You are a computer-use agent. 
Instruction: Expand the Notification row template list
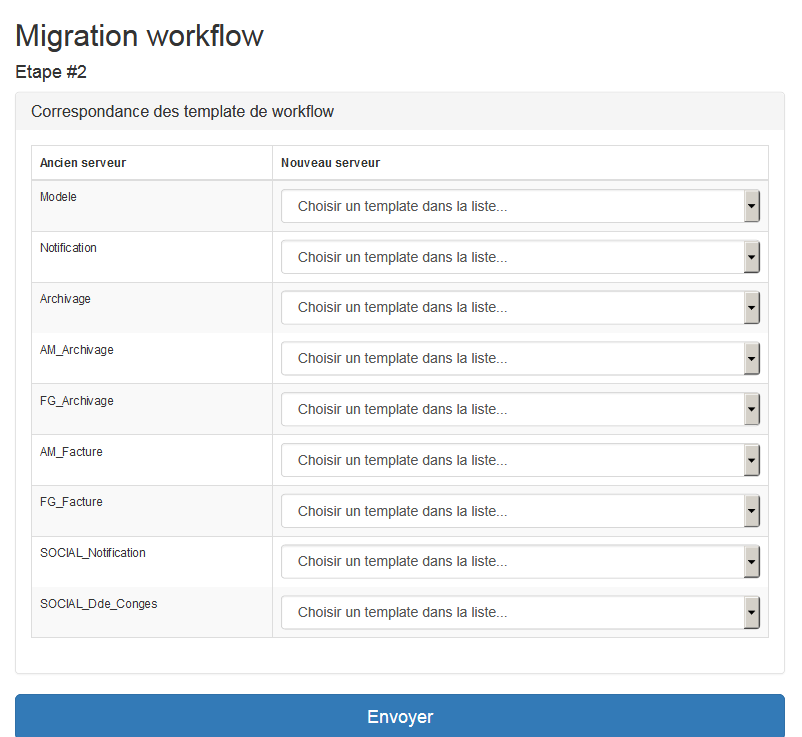pos(520,257)
